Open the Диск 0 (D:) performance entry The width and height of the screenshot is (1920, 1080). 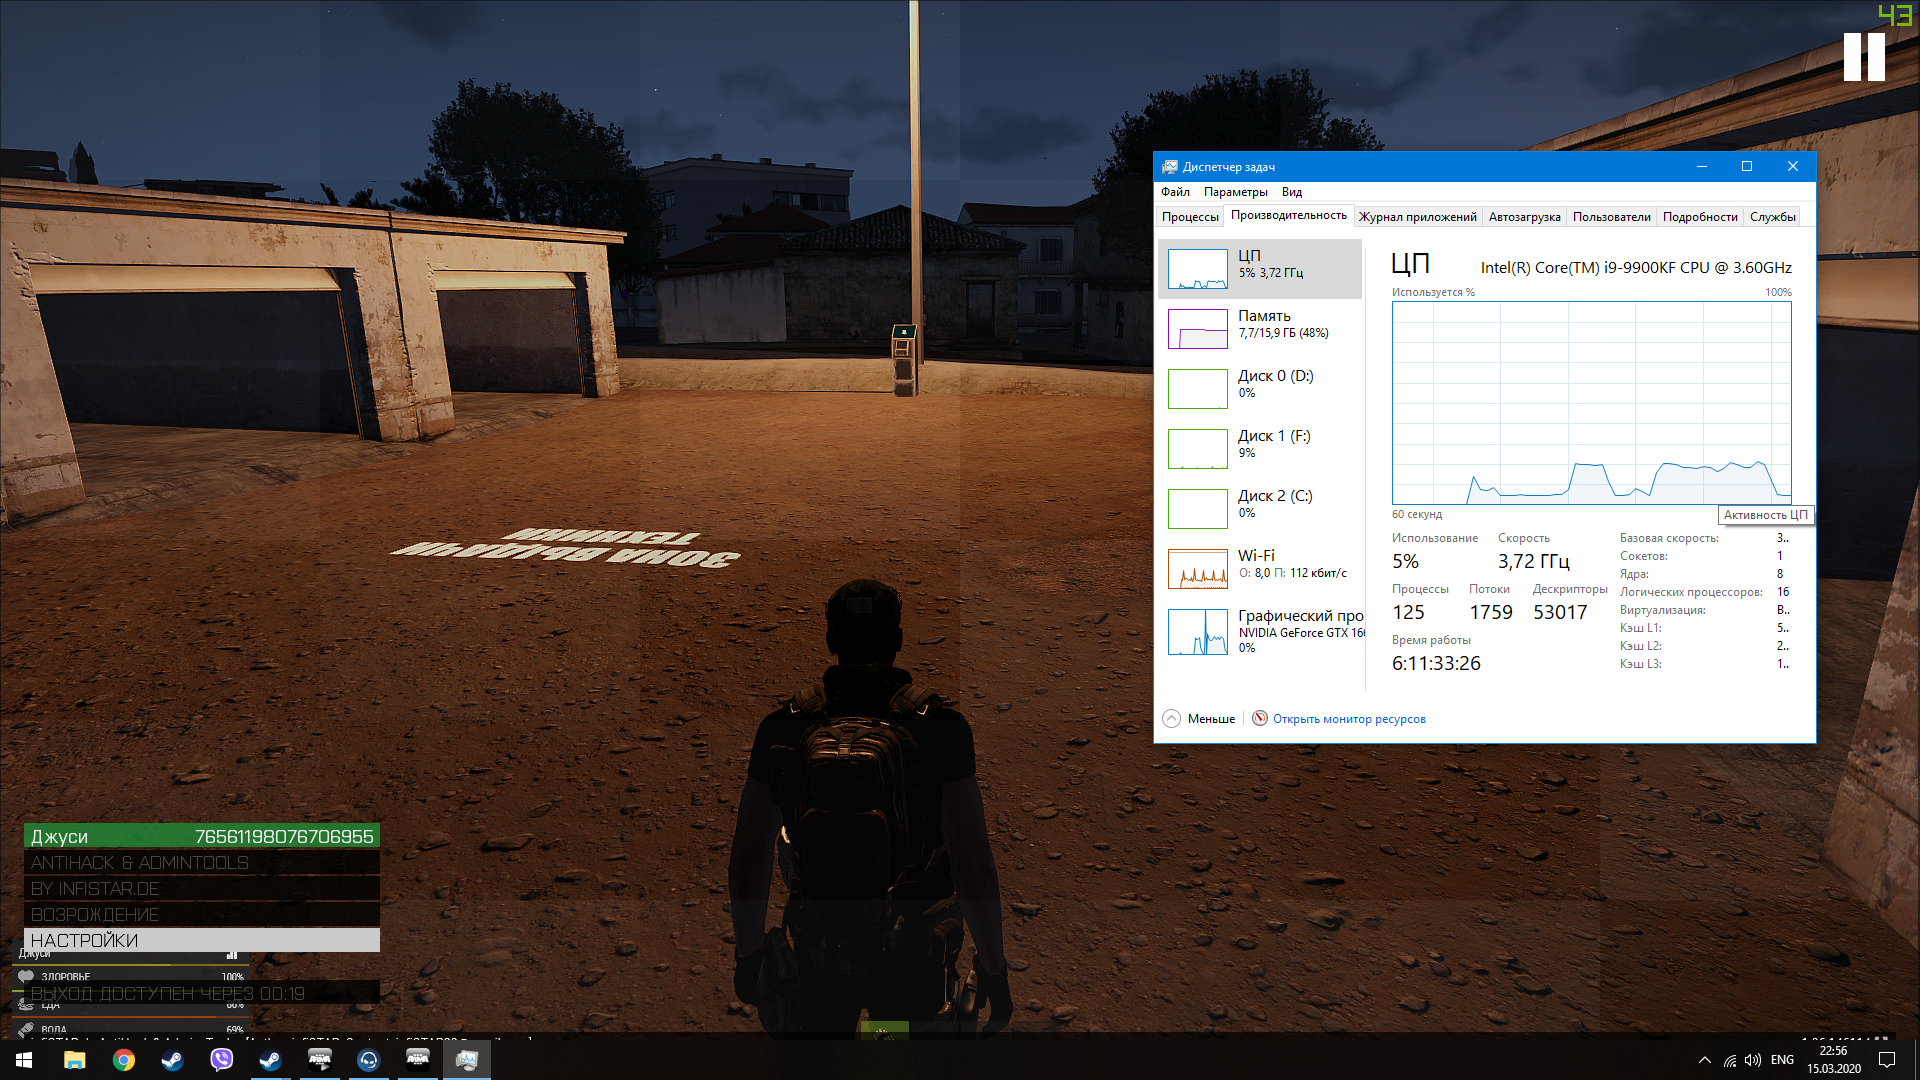pos(1260,388)
